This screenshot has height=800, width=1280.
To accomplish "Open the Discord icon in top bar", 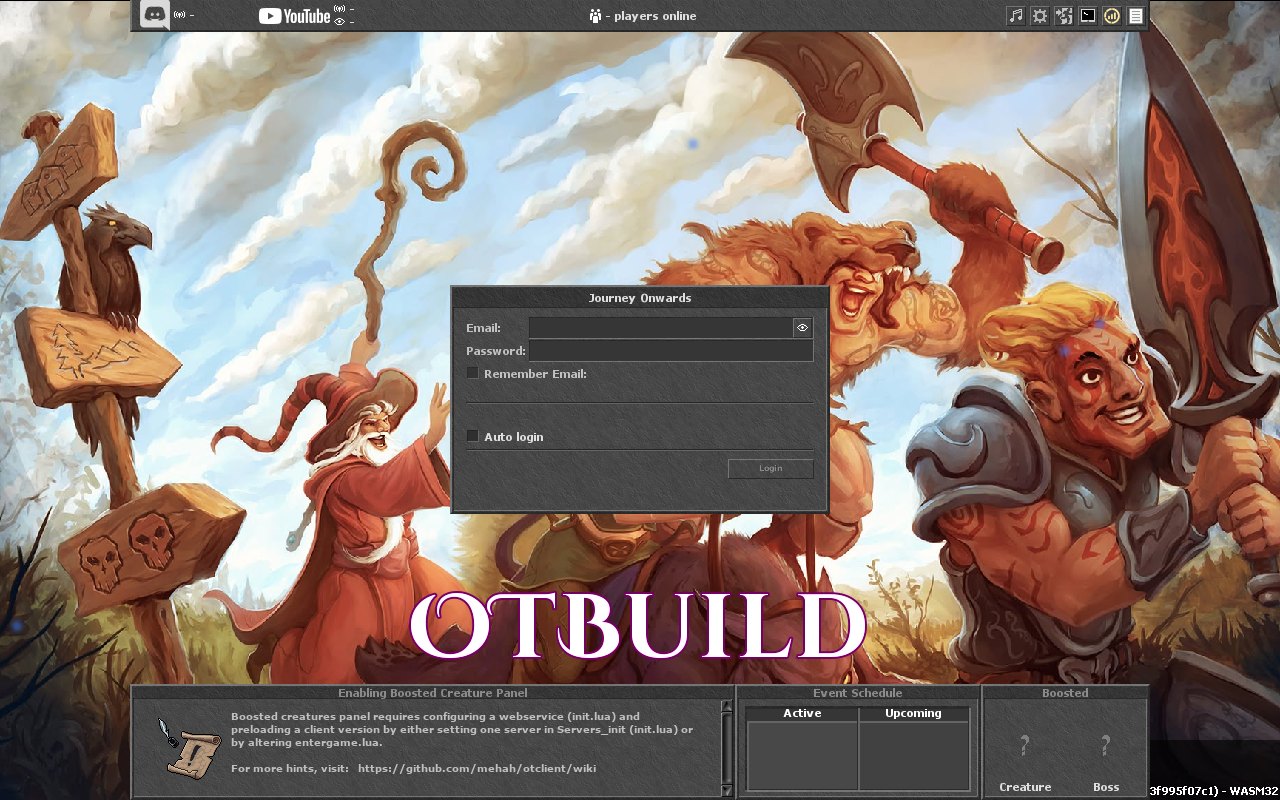I will click(154, 15).
